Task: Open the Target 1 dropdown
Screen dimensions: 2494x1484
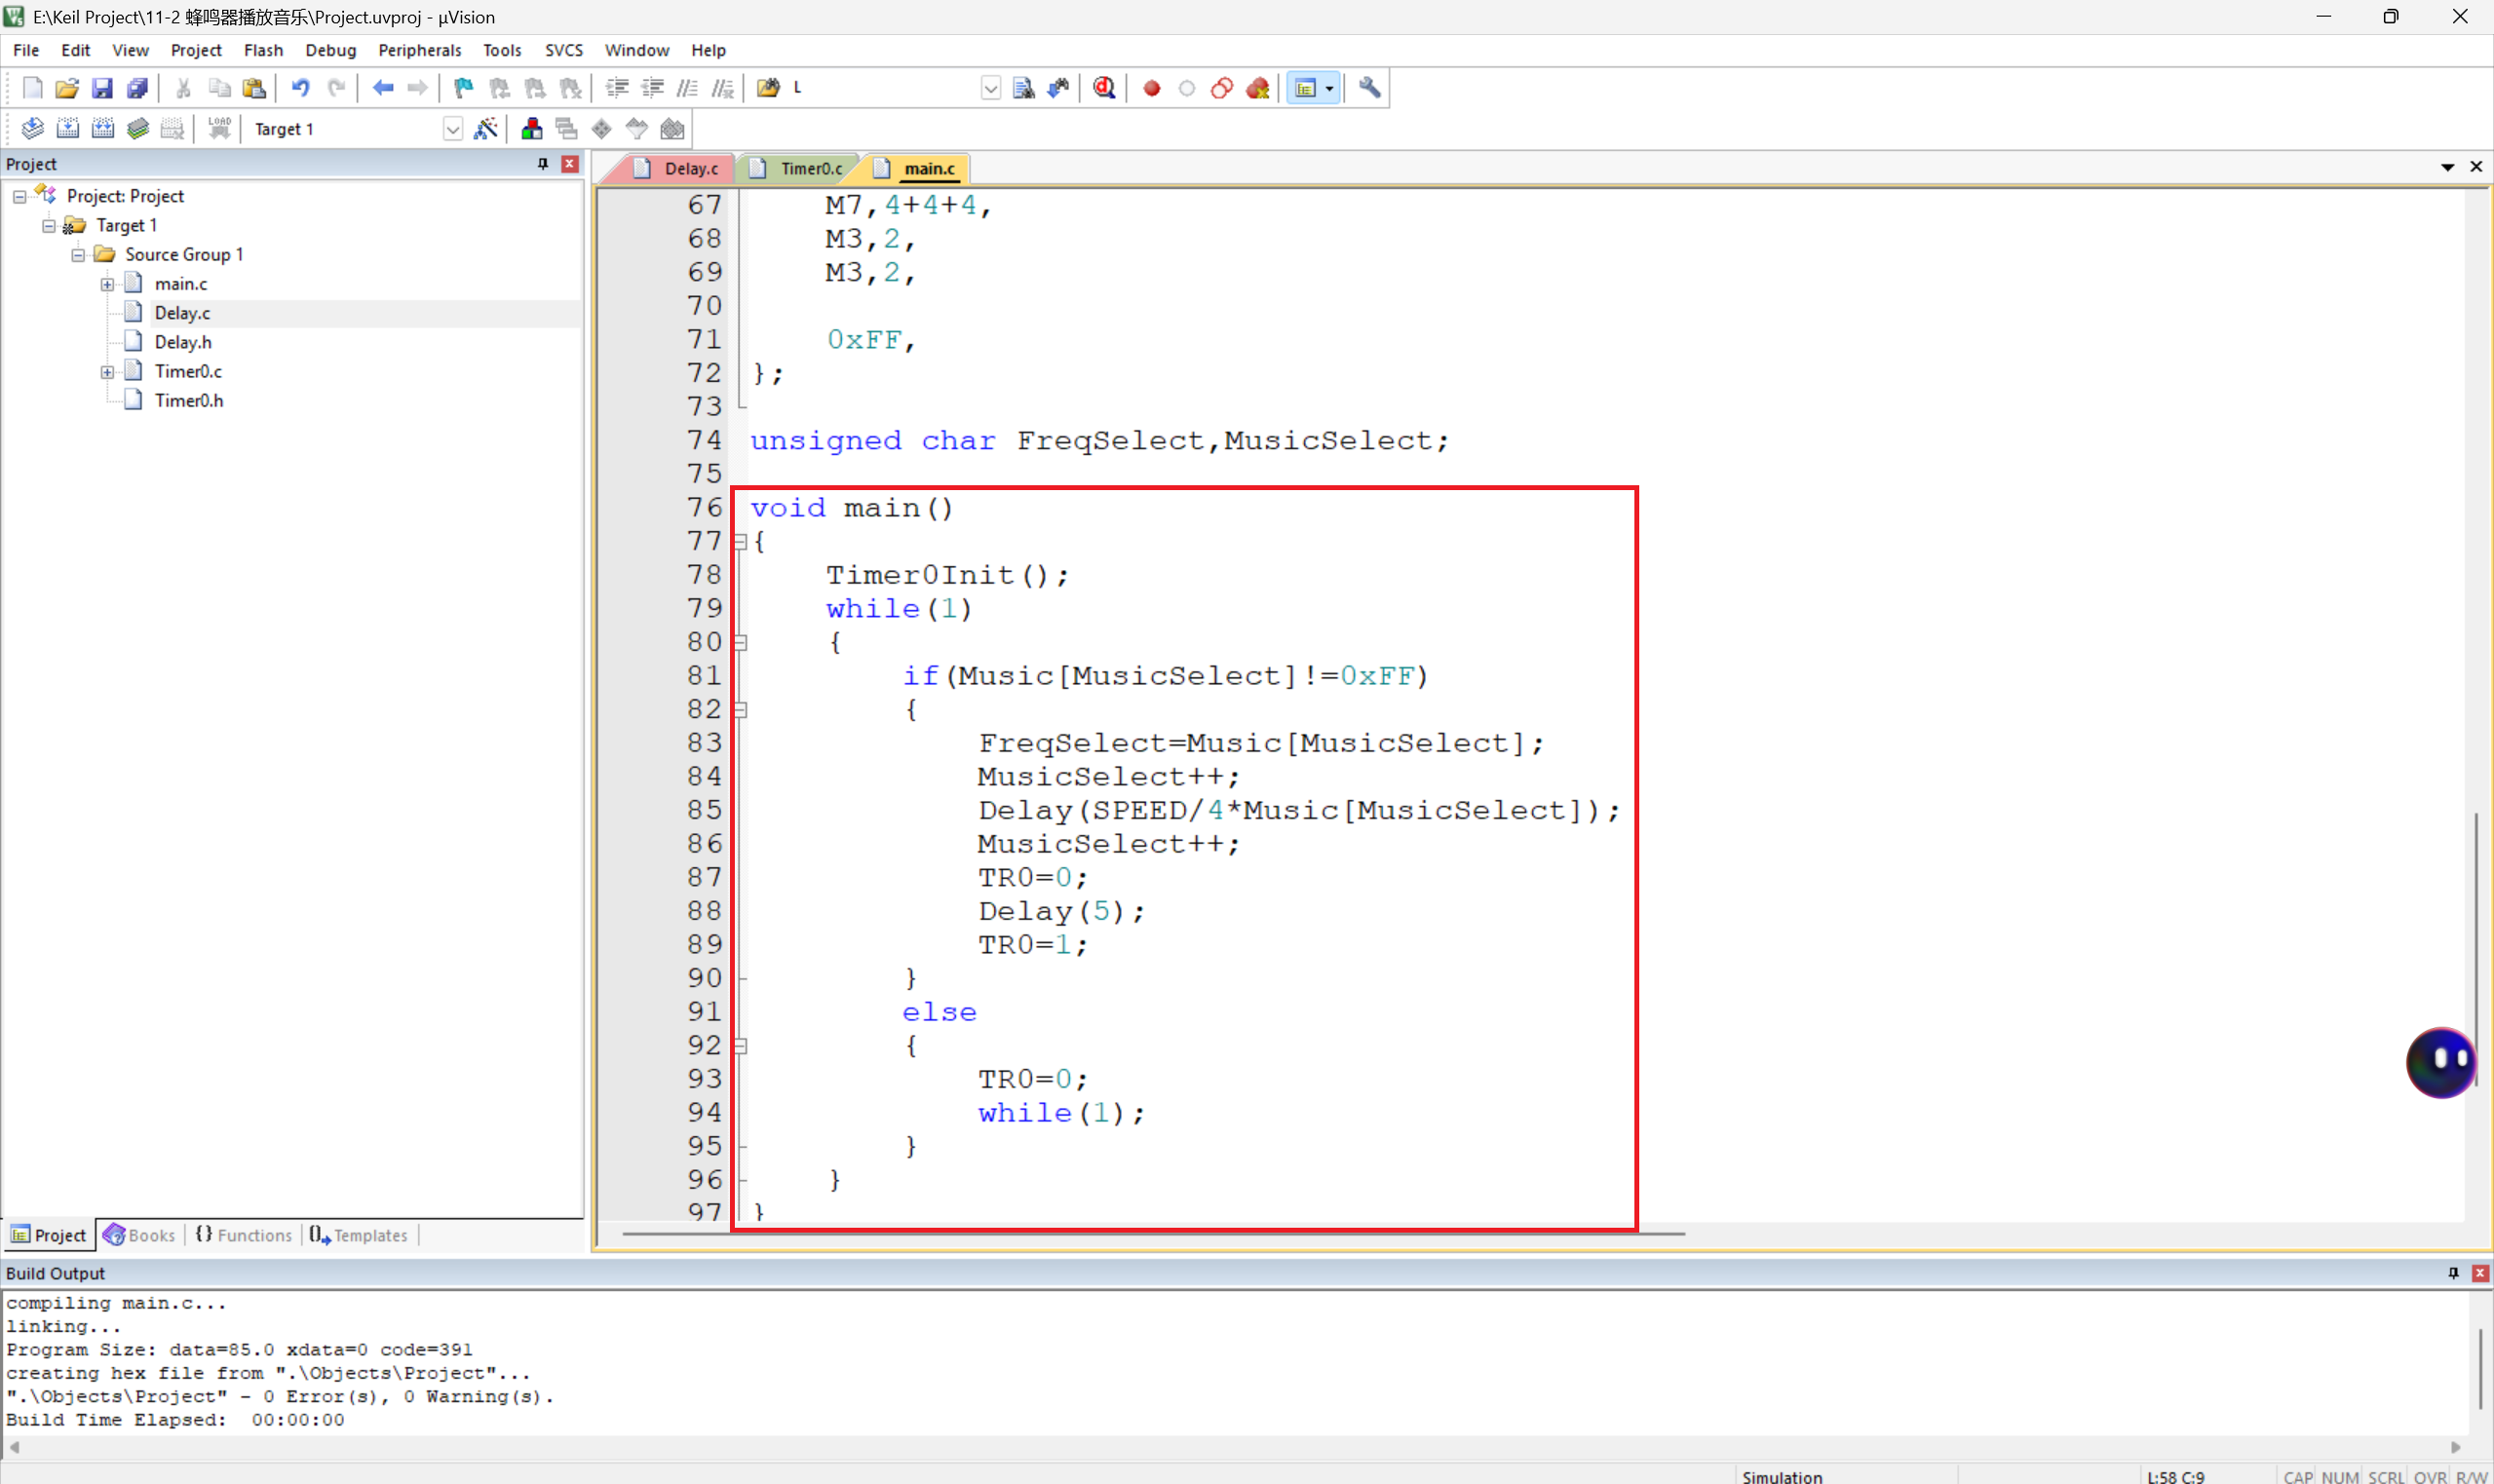Action: pyautogui.click(x=452, y=129)
